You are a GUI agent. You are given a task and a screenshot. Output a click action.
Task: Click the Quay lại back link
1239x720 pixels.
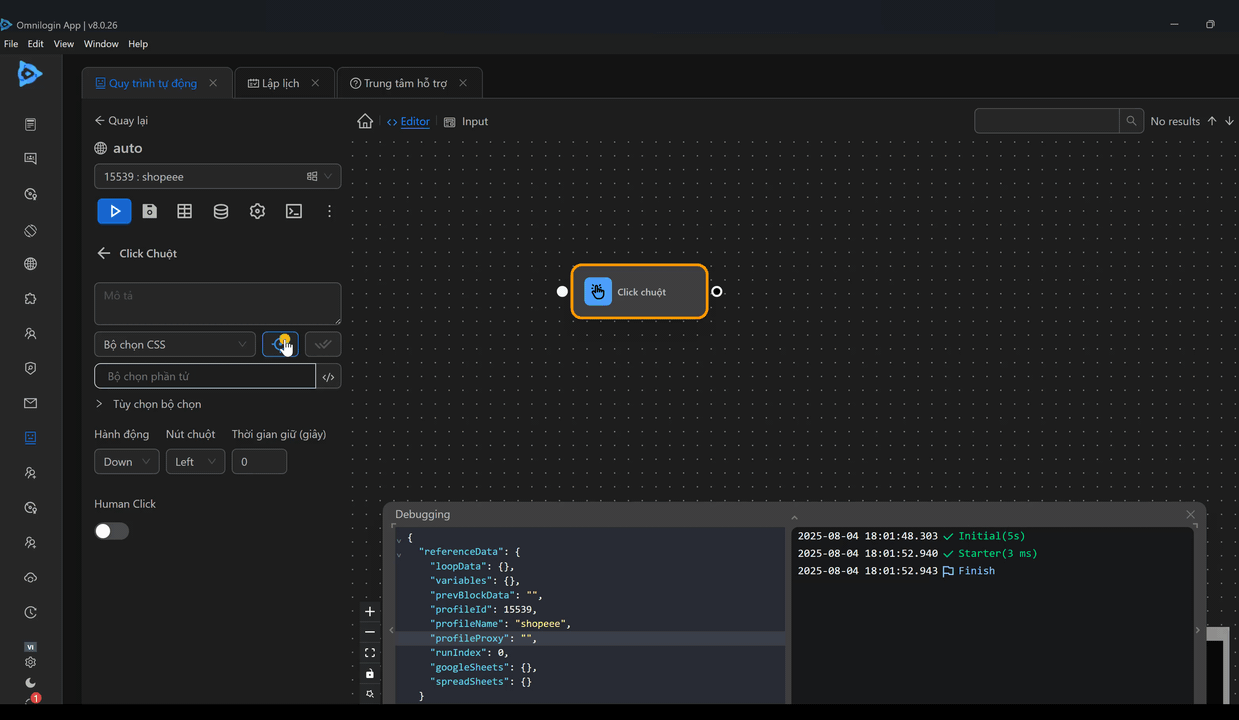click(x=121, y=120)
